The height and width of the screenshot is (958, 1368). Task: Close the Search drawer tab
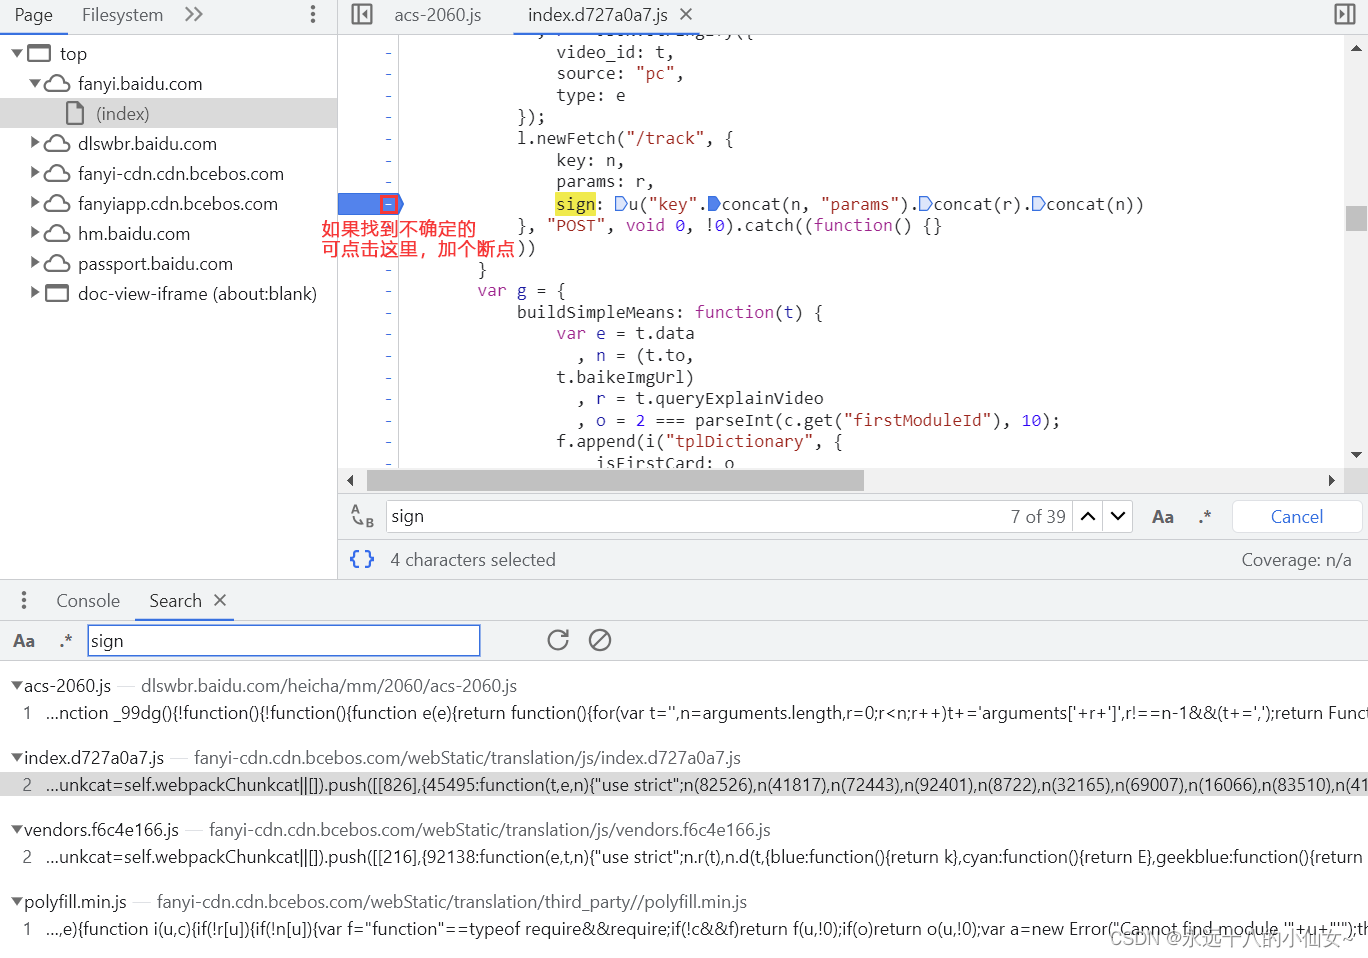coord(220,600)
